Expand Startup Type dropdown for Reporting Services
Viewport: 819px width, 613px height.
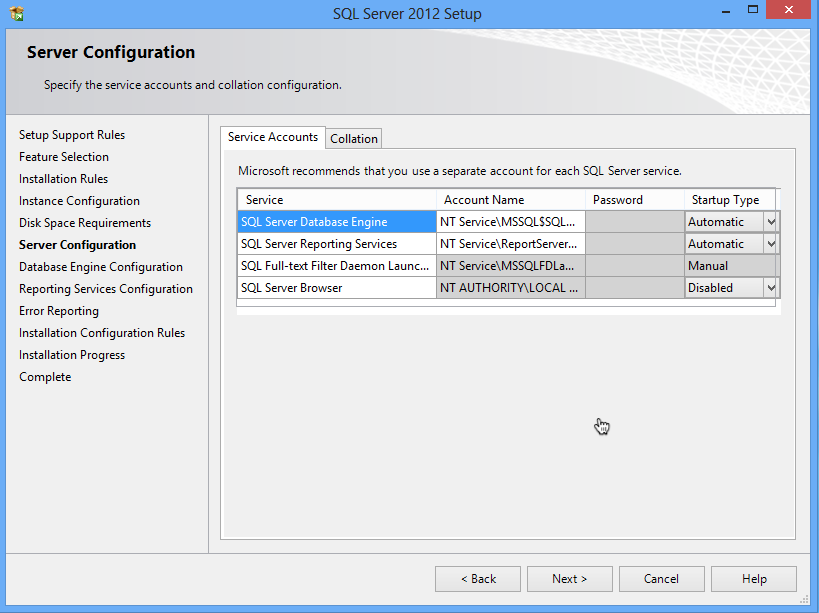[770, 244]
